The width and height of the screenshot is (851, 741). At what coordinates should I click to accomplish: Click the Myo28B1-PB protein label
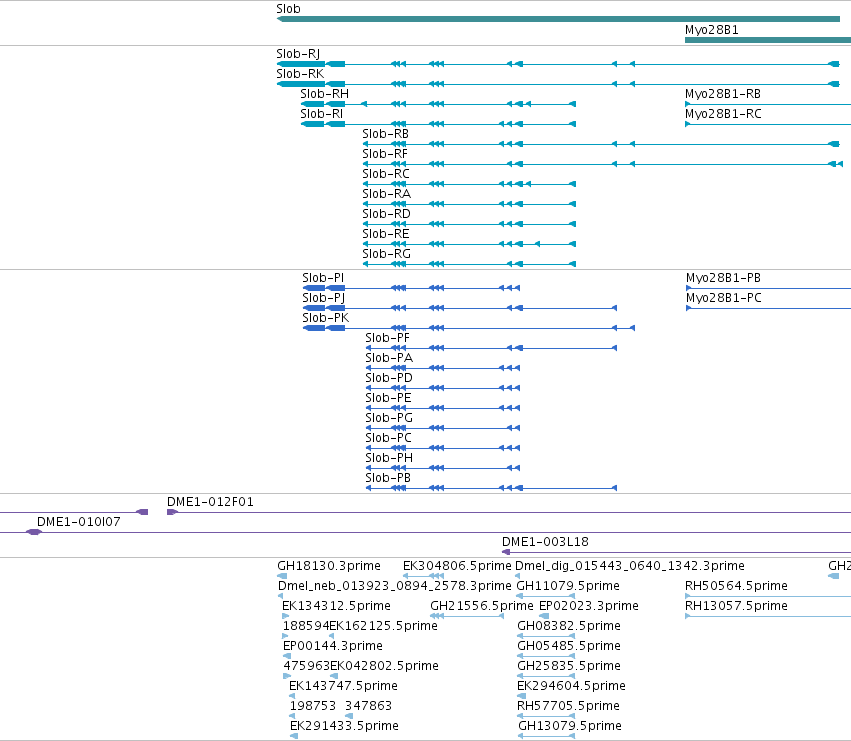pos(723,278)
